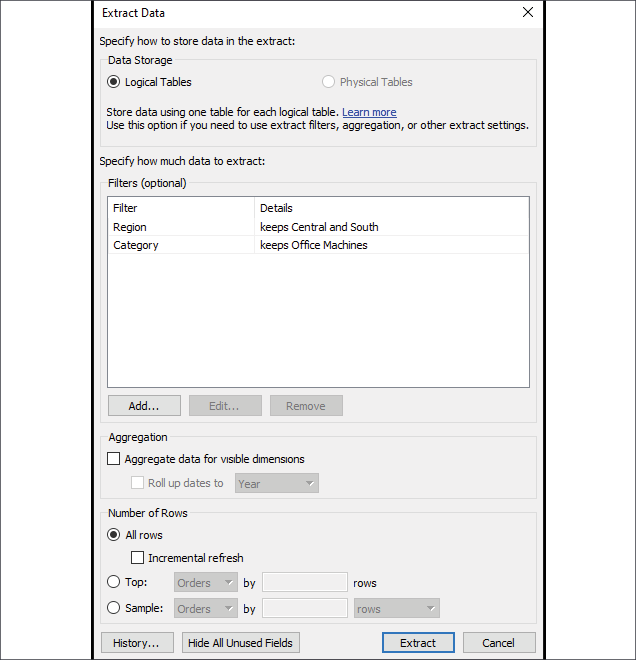Select the Sample radio button

click(113, 607)
